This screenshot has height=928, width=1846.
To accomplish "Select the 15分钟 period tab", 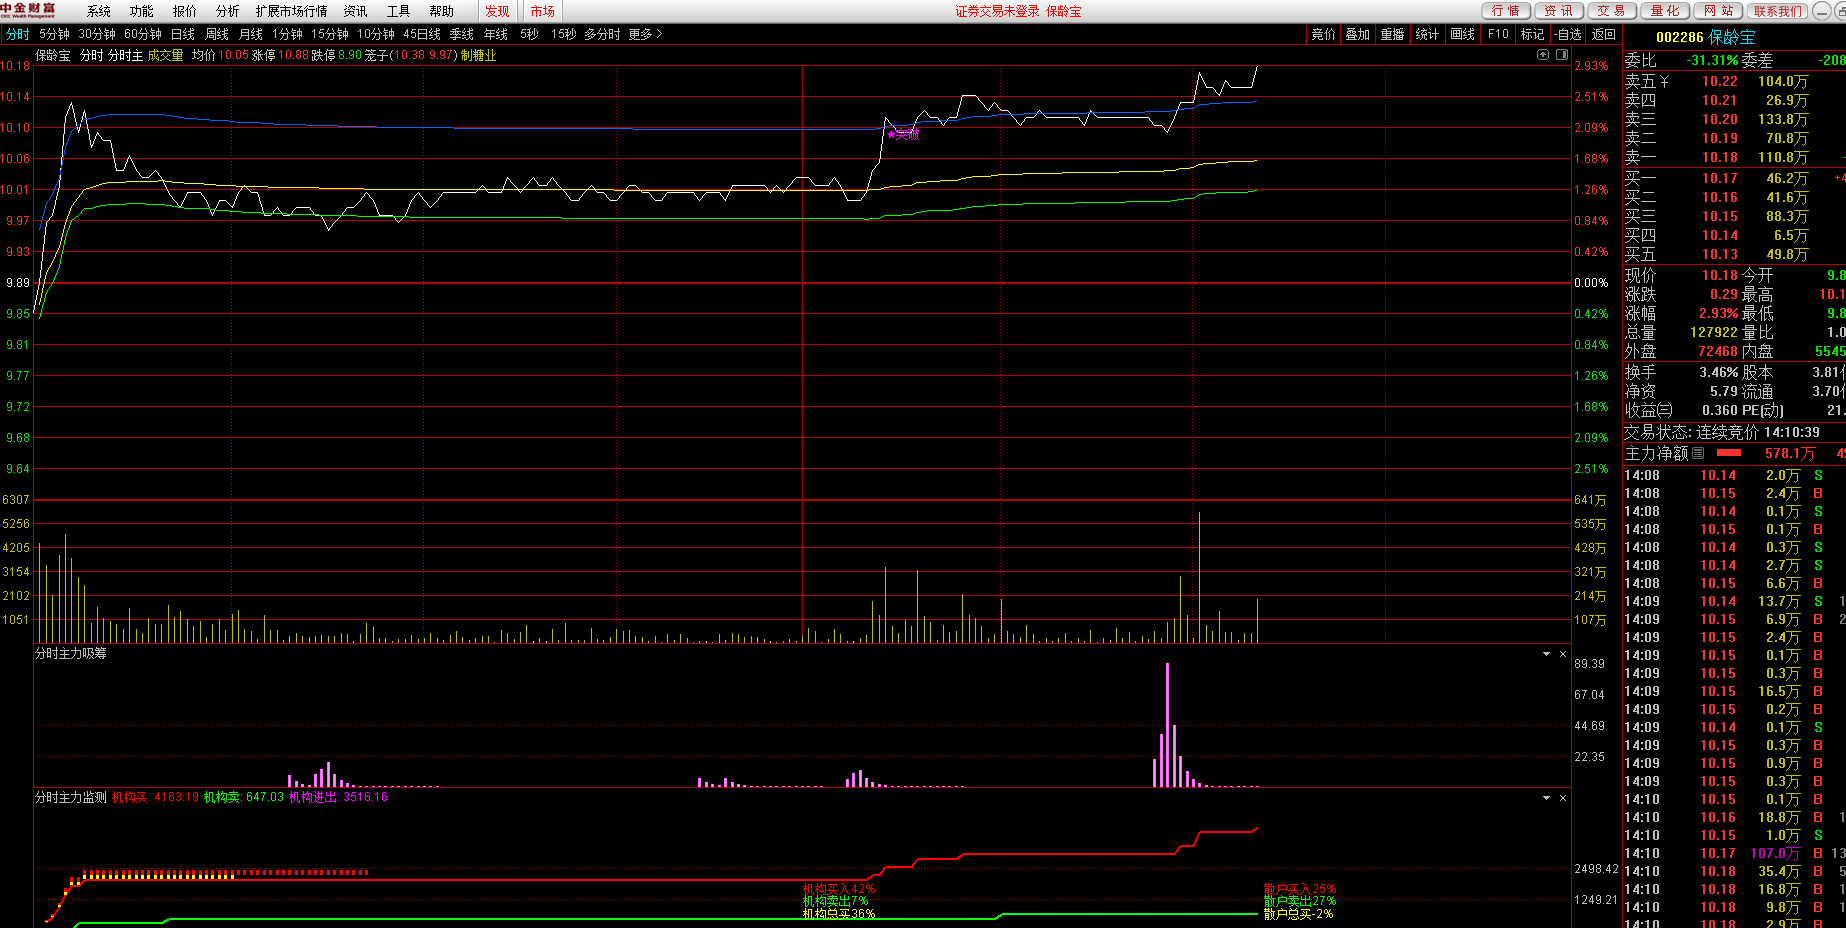I will pyautogui.click(x=330, y=34).
